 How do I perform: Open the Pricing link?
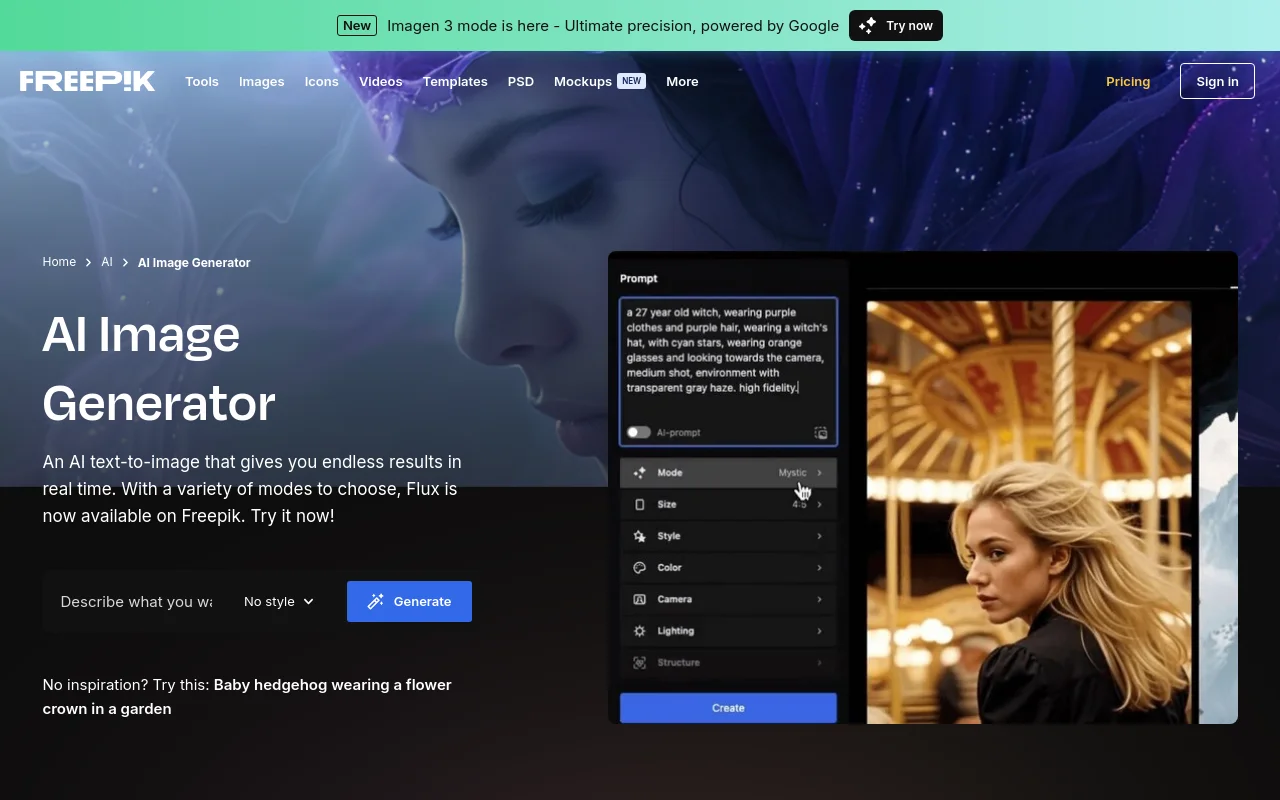coord(1128,82)
